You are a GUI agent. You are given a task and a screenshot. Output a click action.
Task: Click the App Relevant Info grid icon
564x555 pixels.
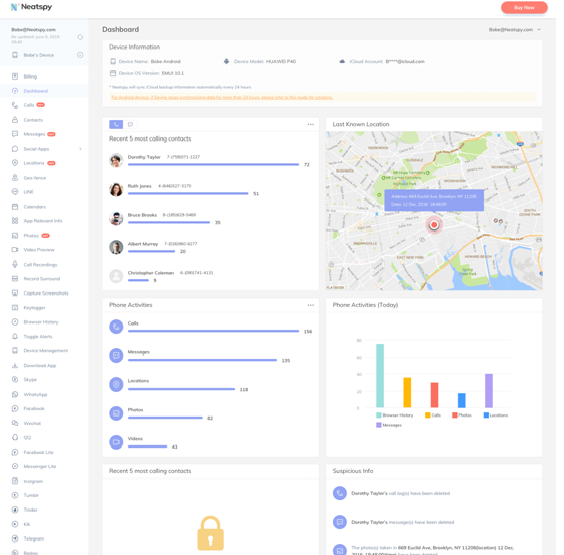click(x=15, y=221)
